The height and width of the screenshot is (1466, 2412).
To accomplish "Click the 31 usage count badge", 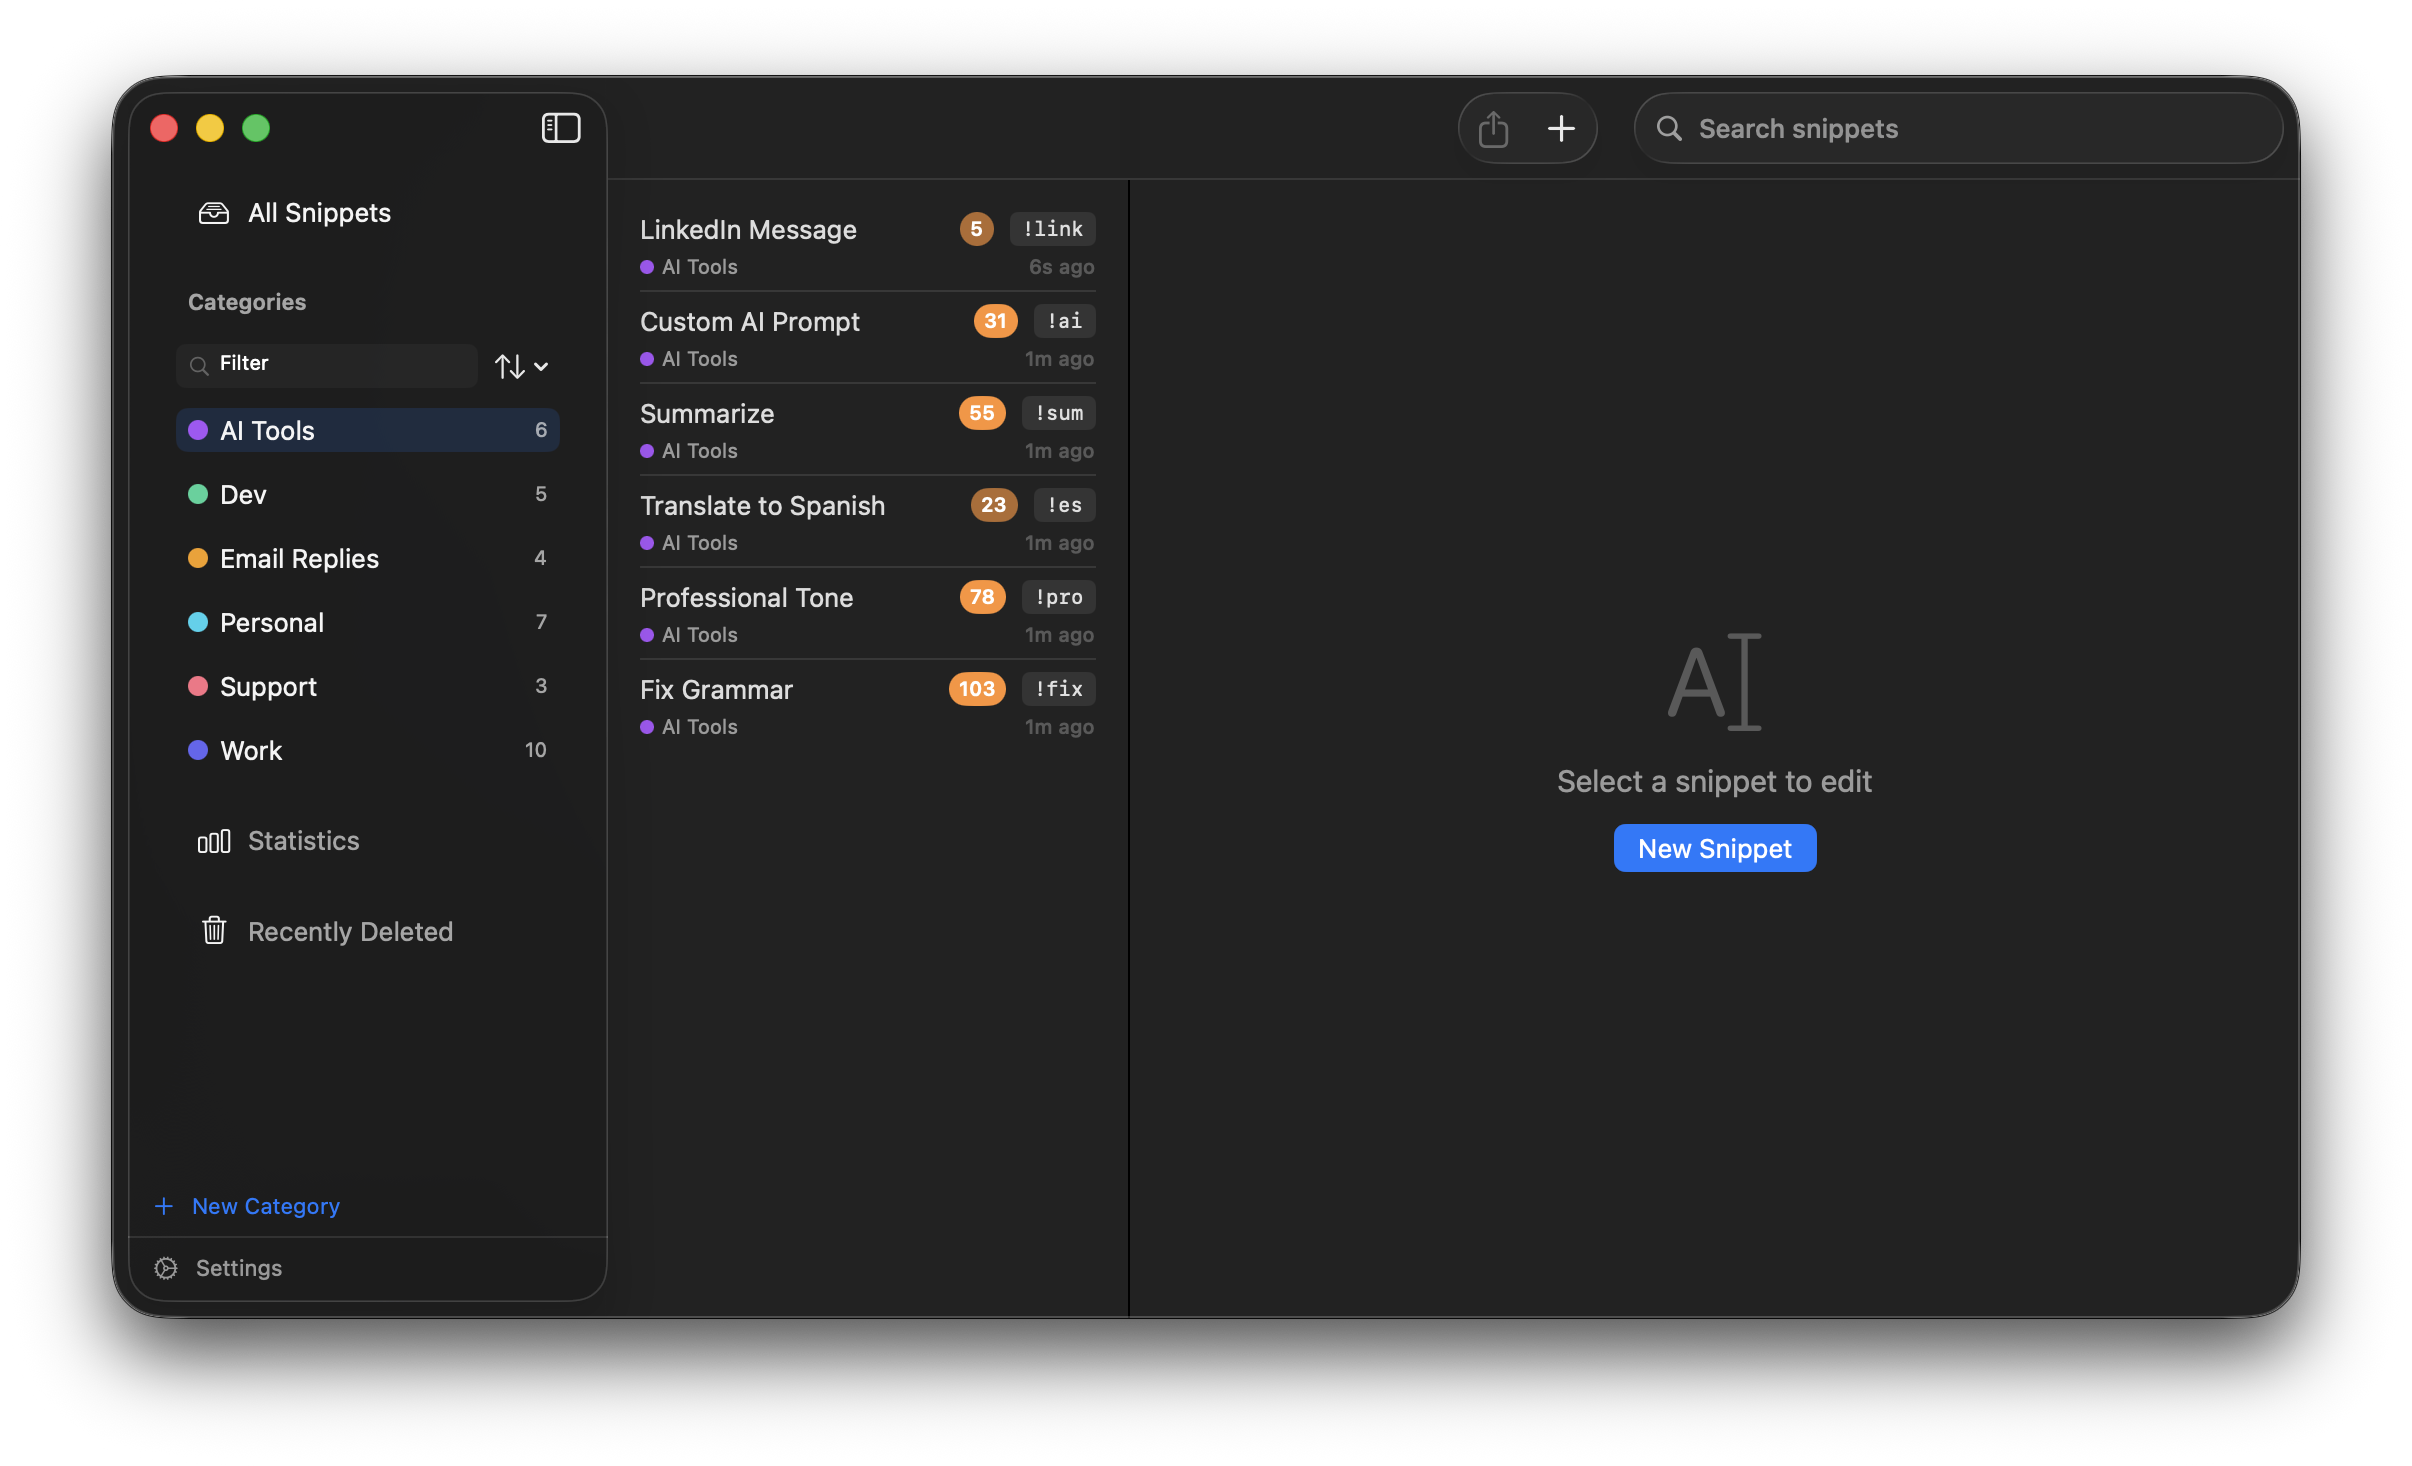I will point(995,321).
